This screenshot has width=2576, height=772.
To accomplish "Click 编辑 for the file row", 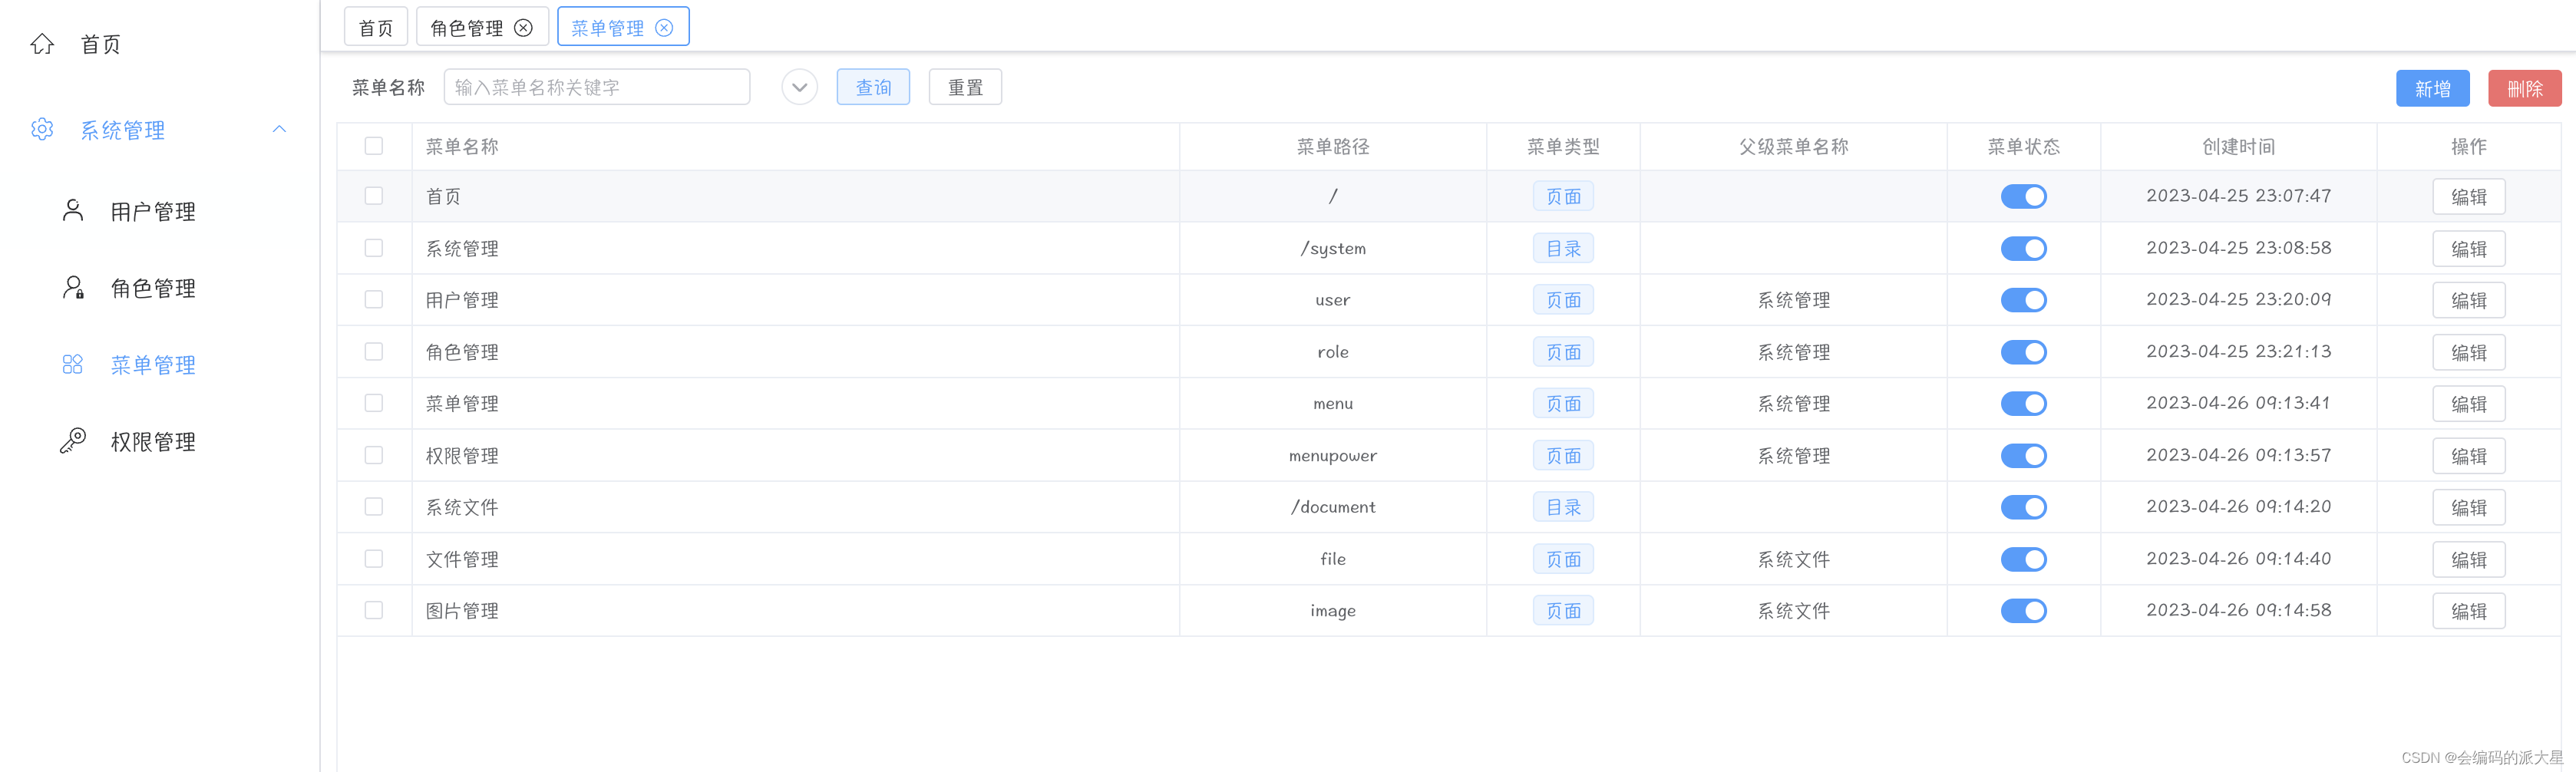I will tap(2468, 559).
